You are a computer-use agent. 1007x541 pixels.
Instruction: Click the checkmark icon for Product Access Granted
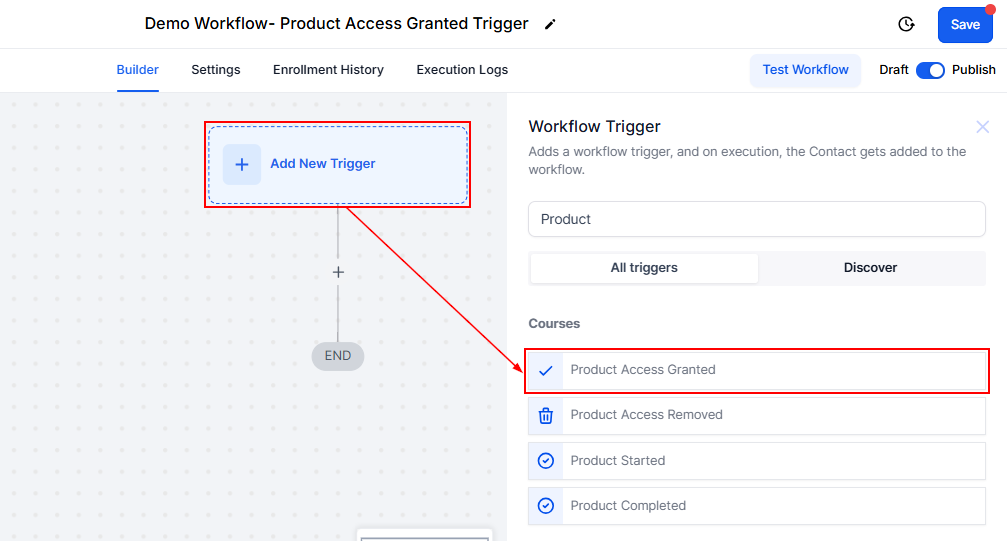[x=546, y=370]
